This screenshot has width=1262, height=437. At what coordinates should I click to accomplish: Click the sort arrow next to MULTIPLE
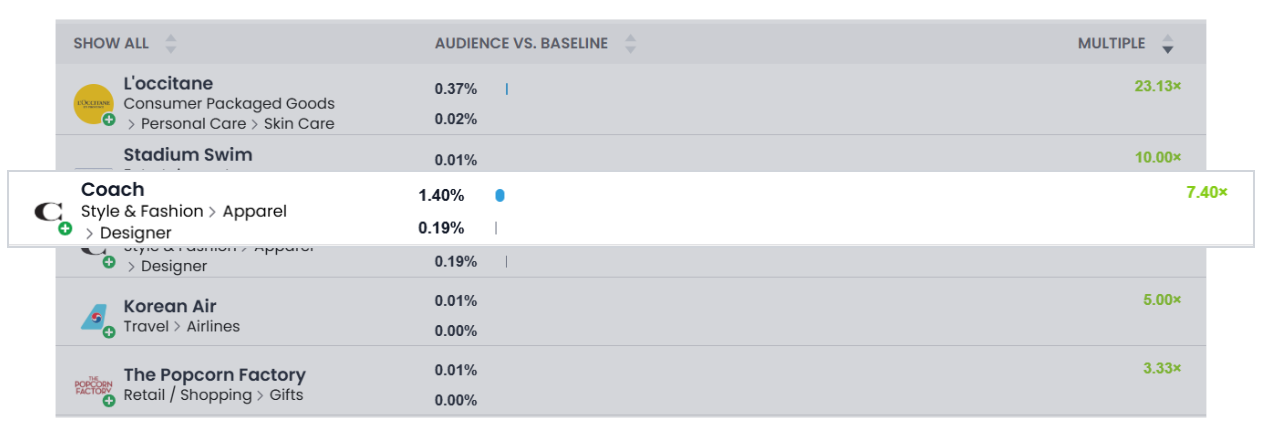point(1167,44)
